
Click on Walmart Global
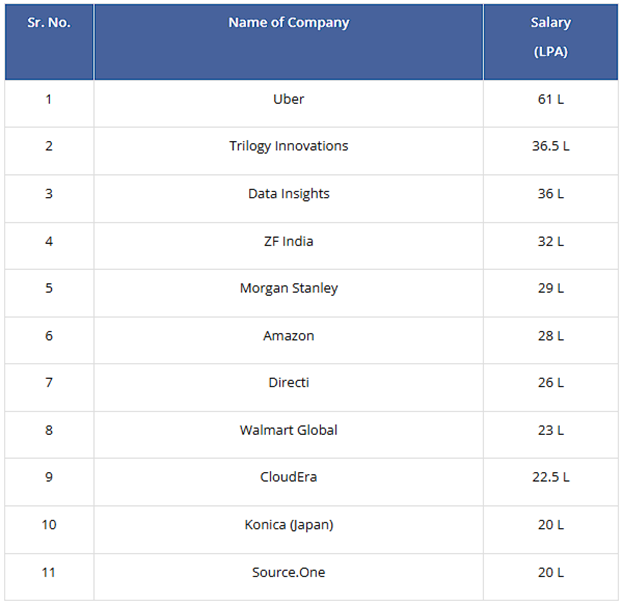point(288,430)
